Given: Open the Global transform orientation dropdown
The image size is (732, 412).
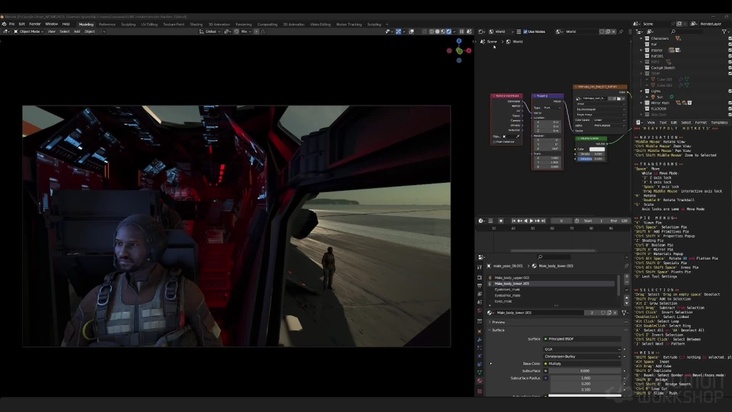Looking at the screenshot, I should click(210, 31).
